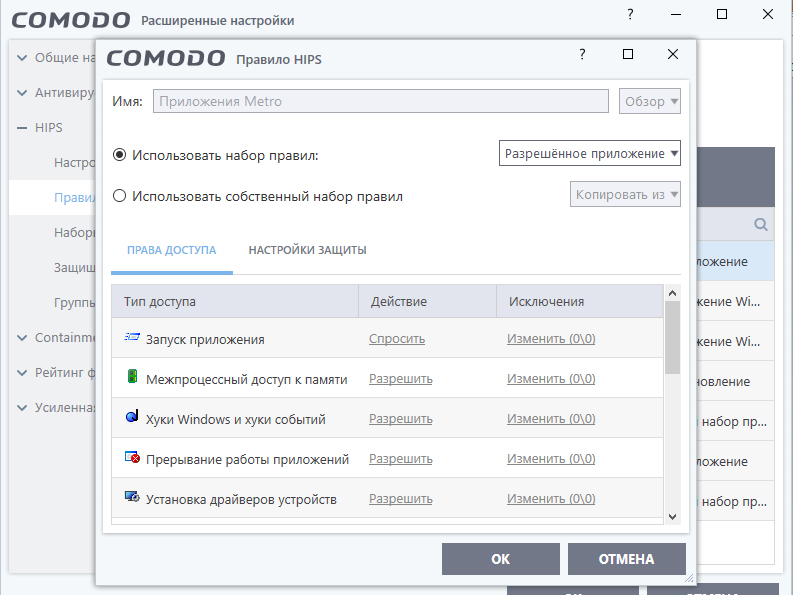Click the application termination row icon
Viewport: 793px width, 595px height.
pos(132,457)
